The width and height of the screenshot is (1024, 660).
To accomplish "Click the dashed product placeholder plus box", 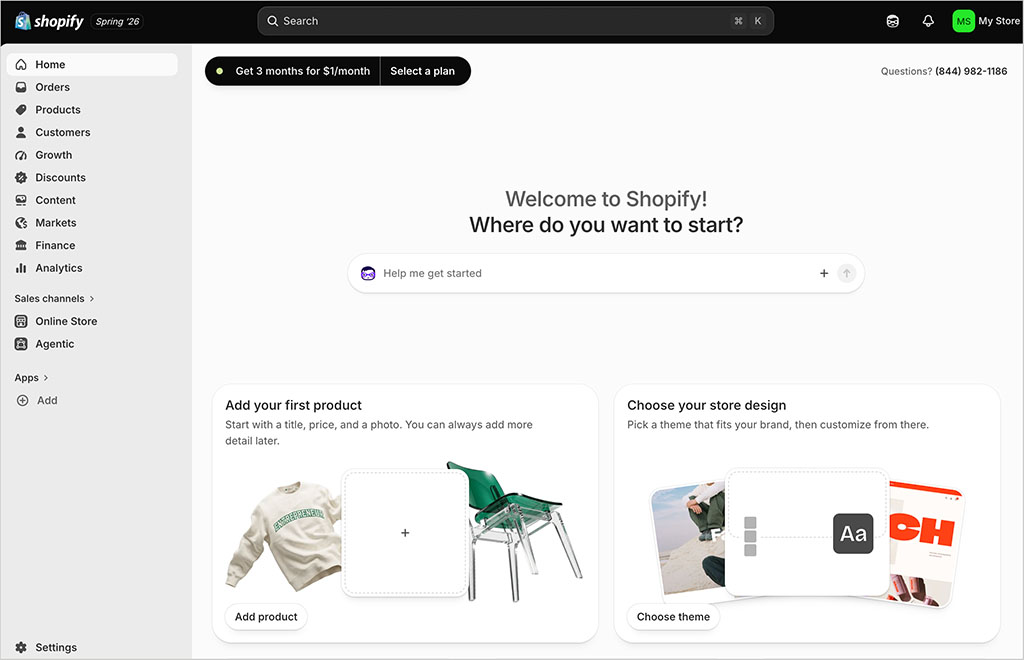I will click(x=405, y=533).
